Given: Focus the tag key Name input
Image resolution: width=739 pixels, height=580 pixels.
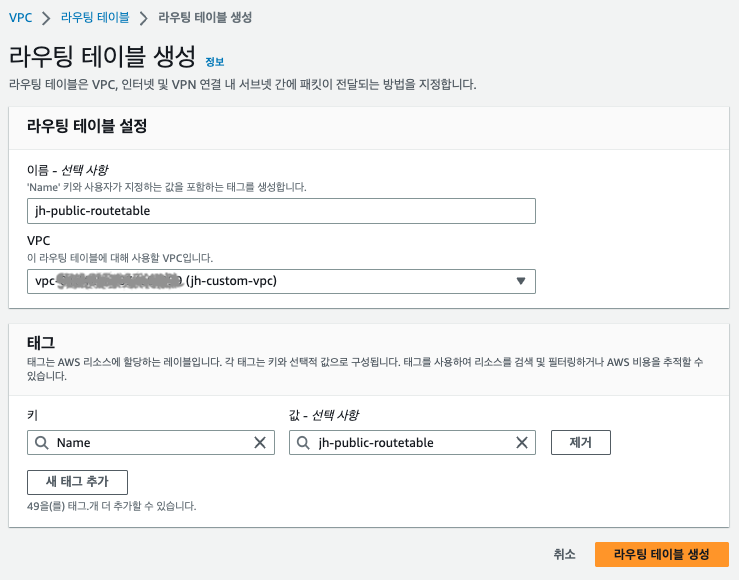Looking at the screenshot, I should [151, 442].
